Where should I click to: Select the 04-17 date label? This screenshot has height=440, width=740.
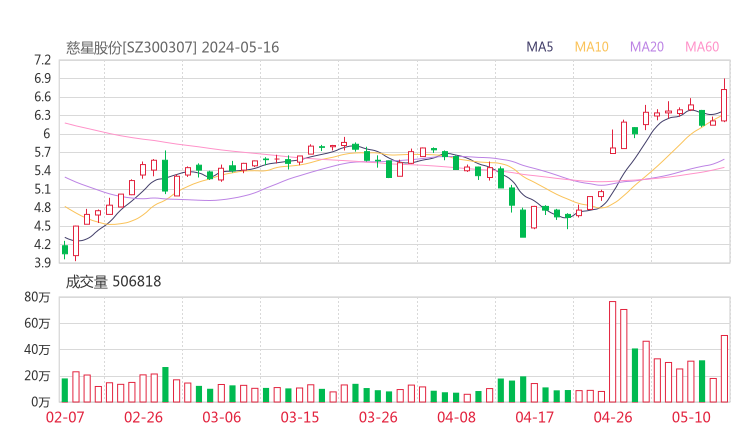[x=535, y=417]
